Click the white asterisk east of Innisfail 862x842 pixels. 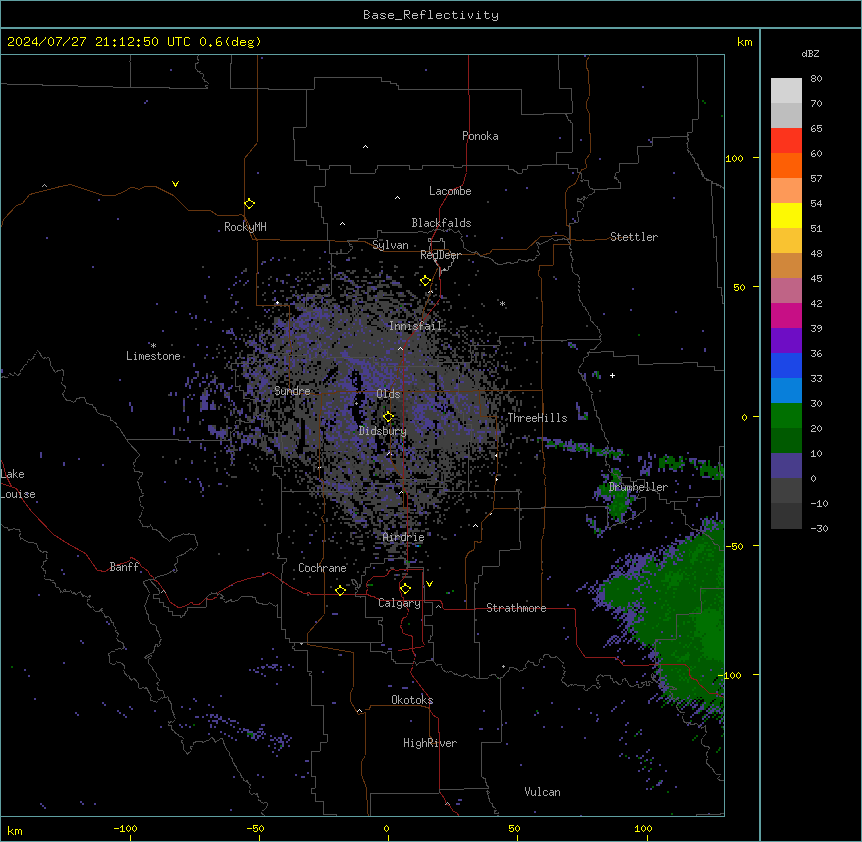(502, 303)
